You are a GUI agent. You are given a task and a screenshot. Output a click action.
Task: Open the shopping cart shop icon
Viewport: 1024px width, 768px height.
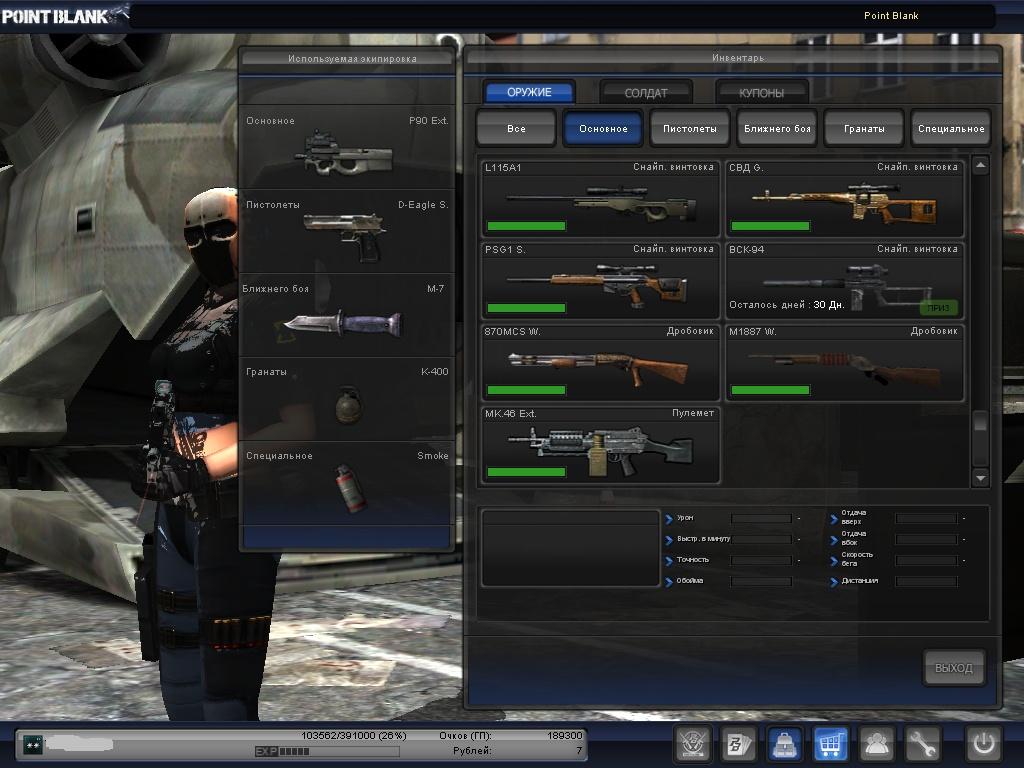830,743
